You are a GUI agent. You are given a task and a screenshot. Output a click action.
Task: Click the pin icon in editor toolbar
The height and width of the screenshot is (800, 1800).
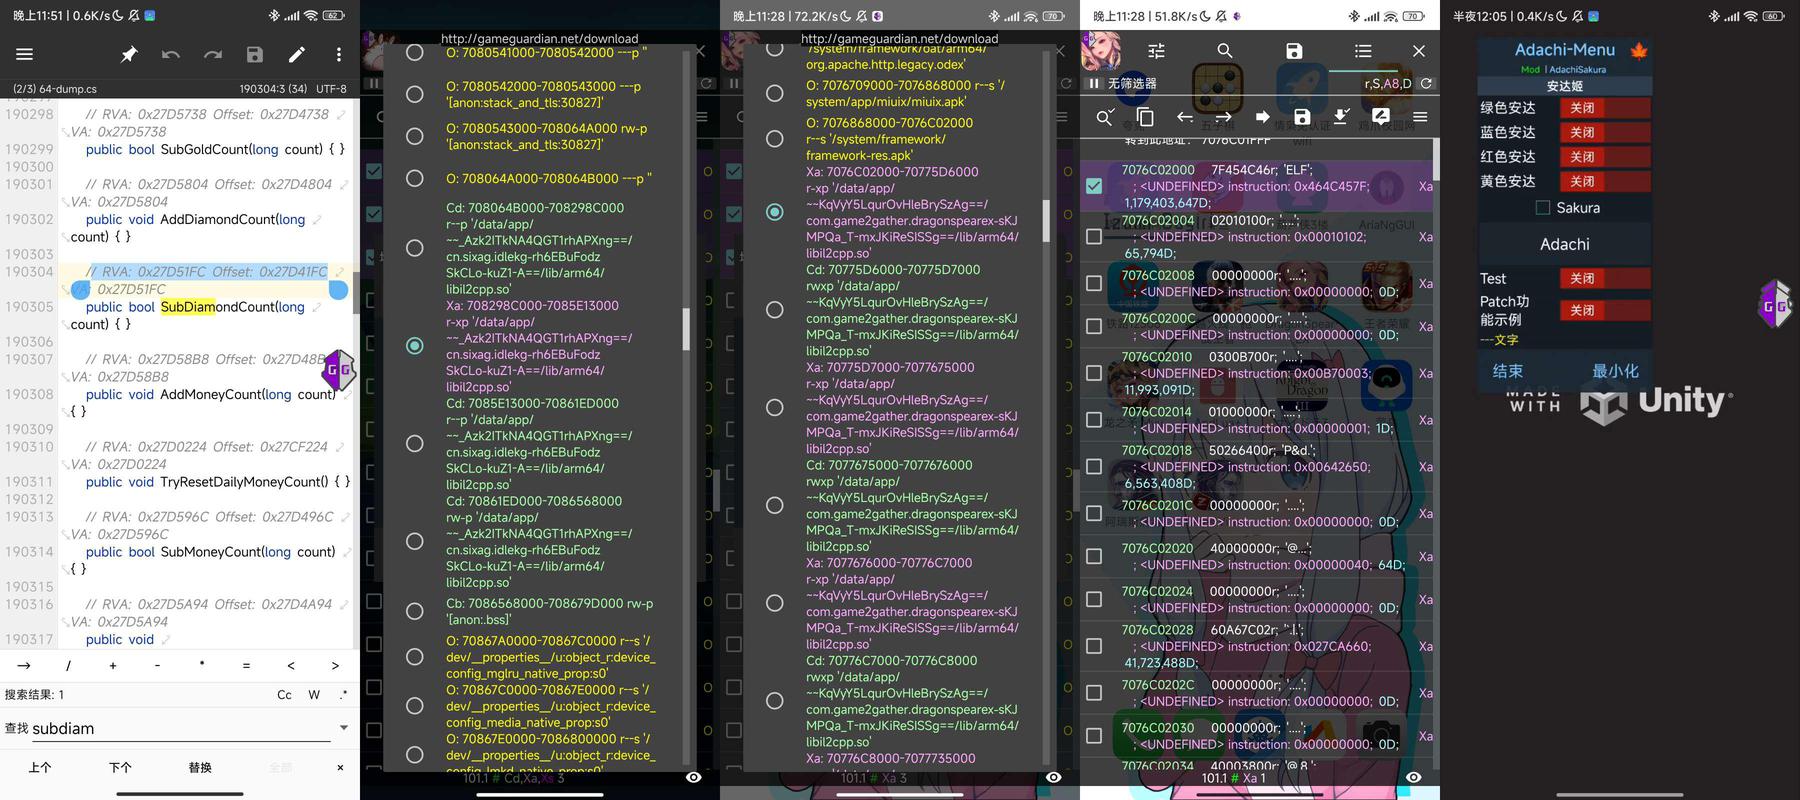click(x=129, y=55)
